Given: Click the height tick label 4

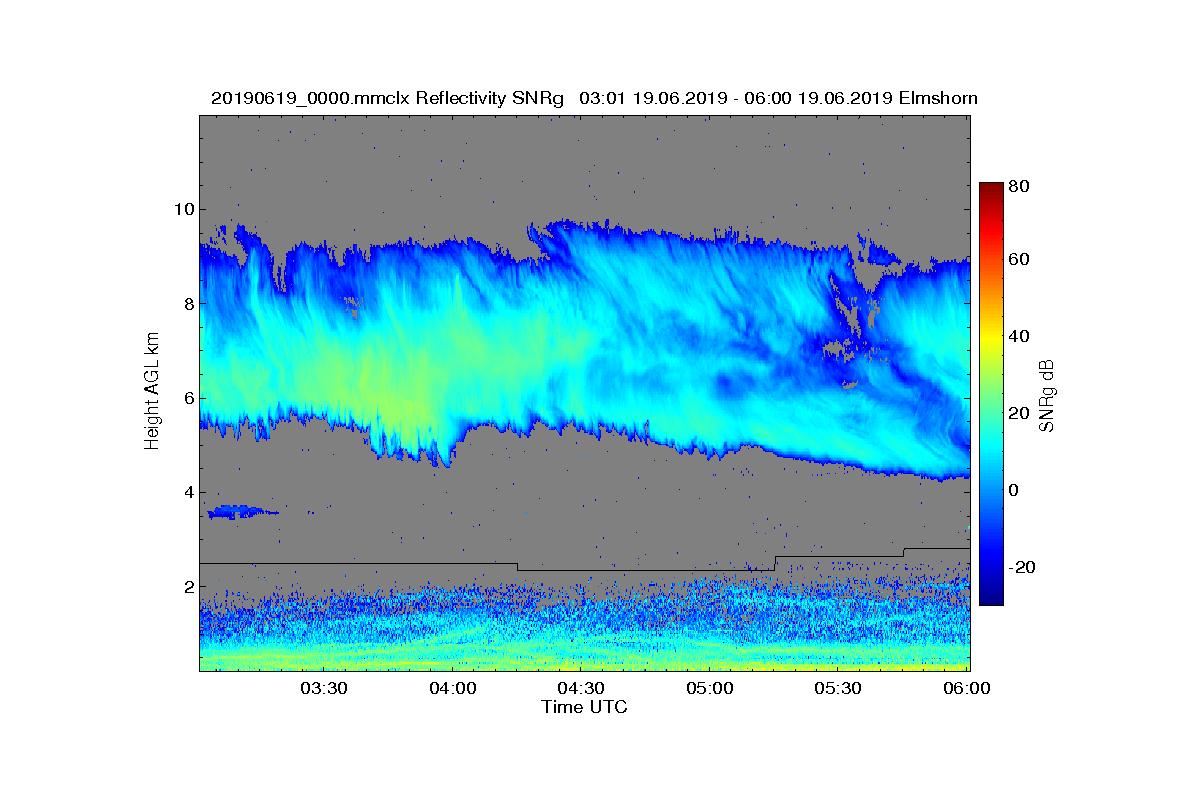Looking at the screenshot, I should (188, 492).
